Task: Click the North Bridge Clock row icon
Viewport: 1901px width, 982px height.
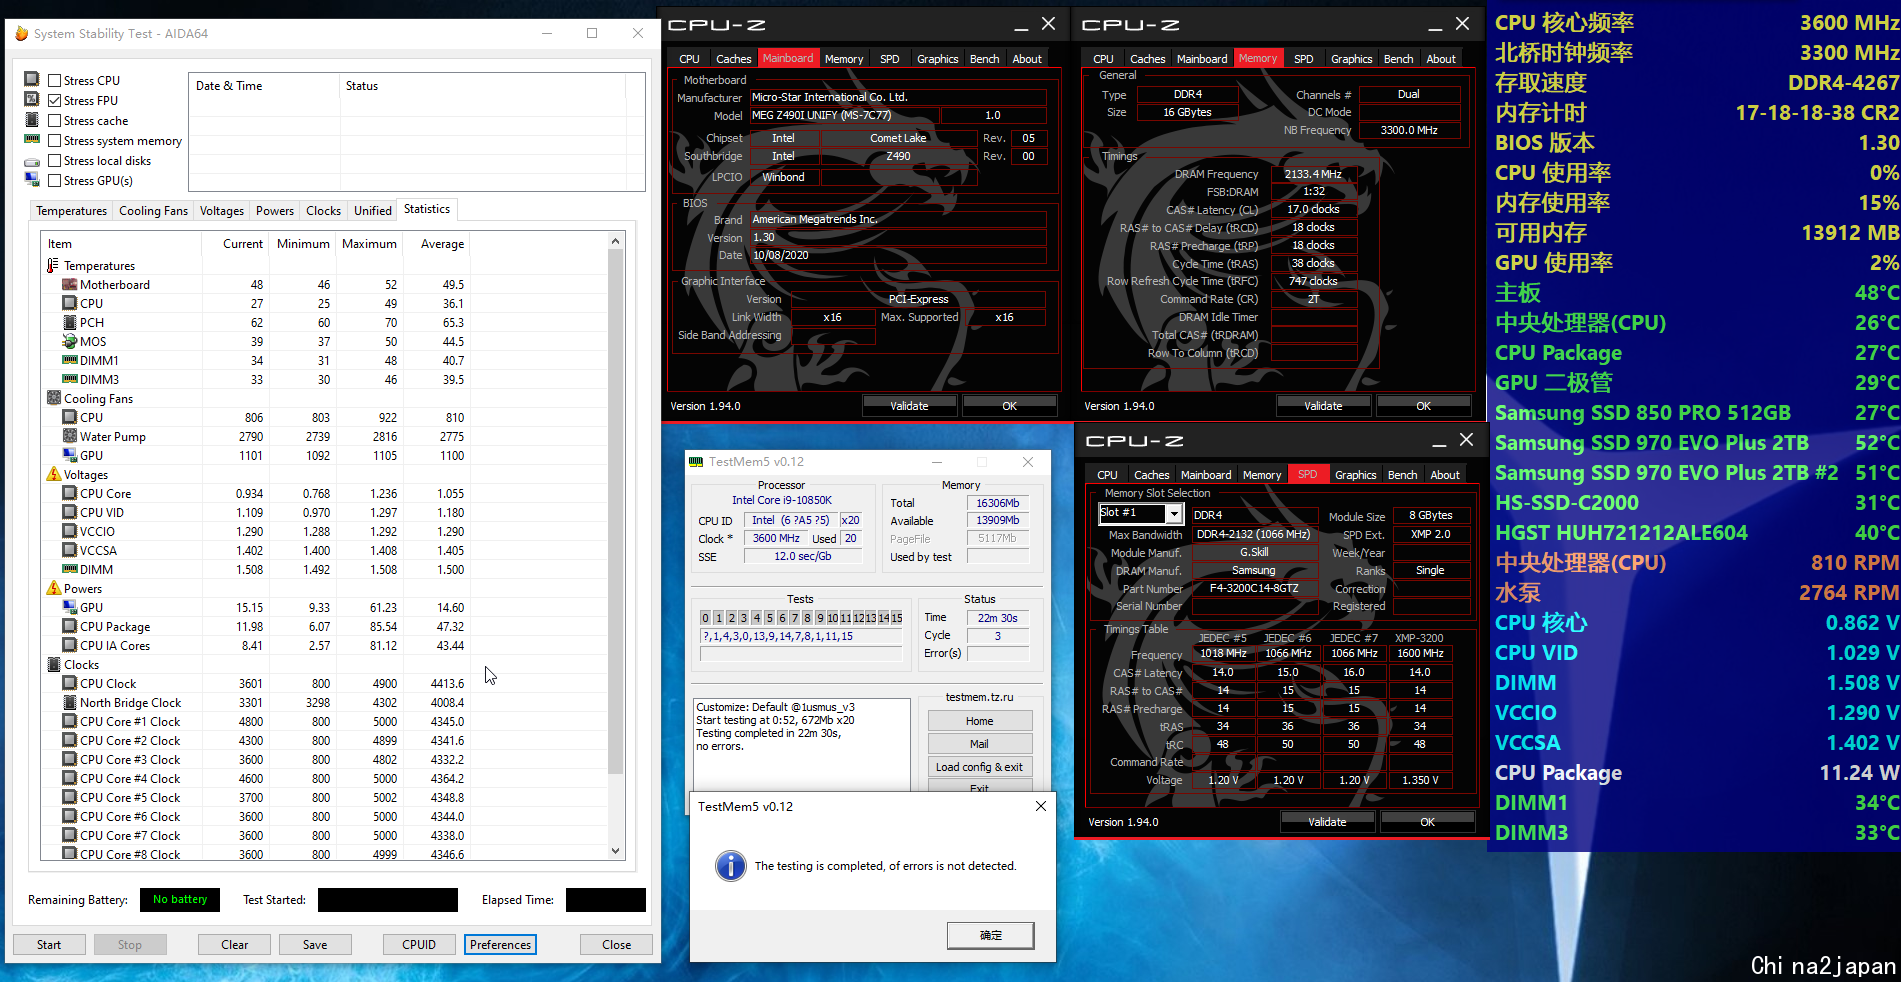Action: click(x=70, y=702)
